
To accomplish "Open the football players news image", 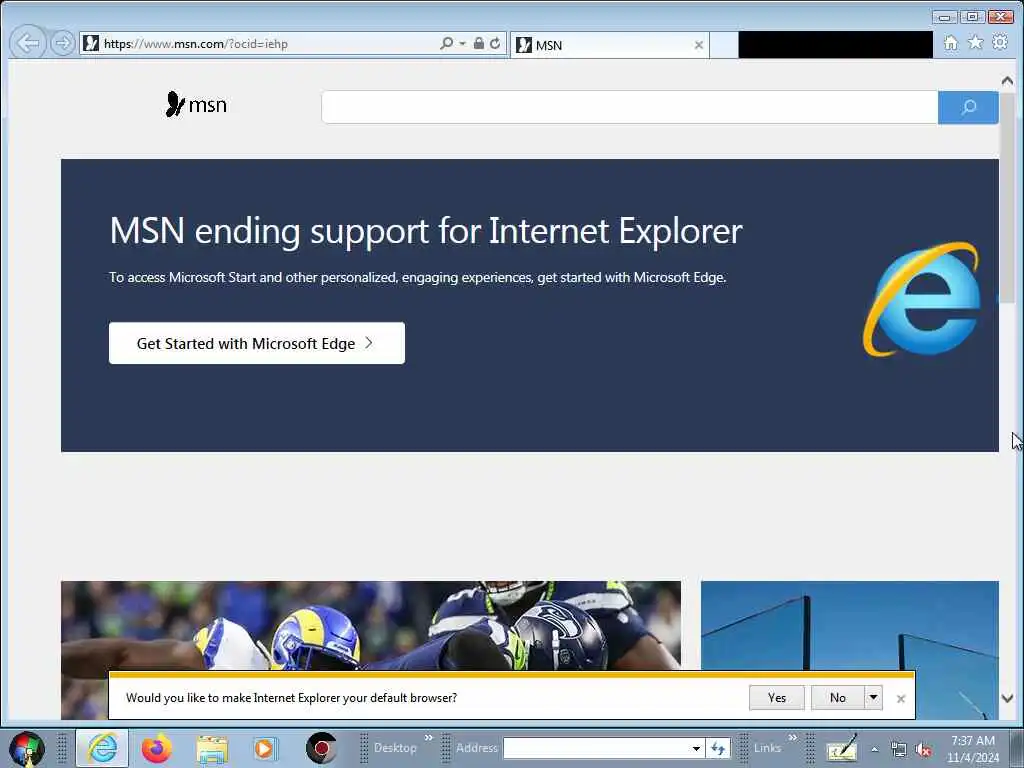I will point(371,626).
